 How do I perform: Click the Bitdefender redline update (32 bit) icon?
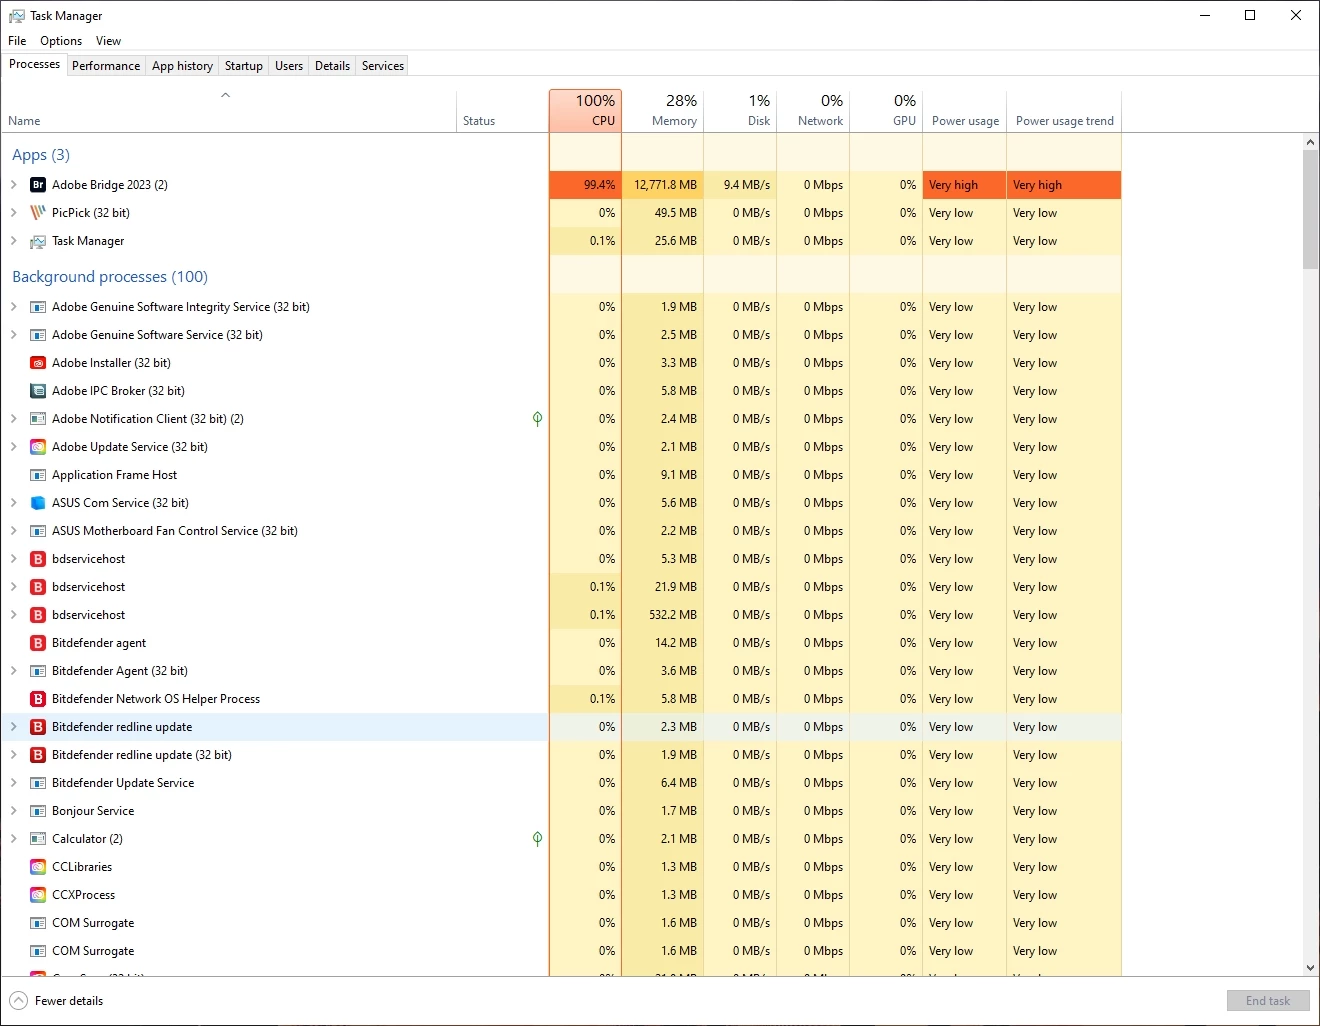[38, 755]
